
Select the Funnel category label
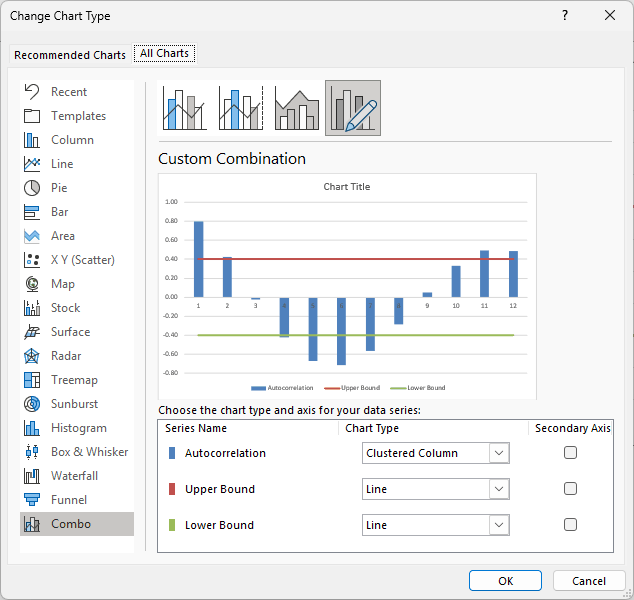click(69, 500)
